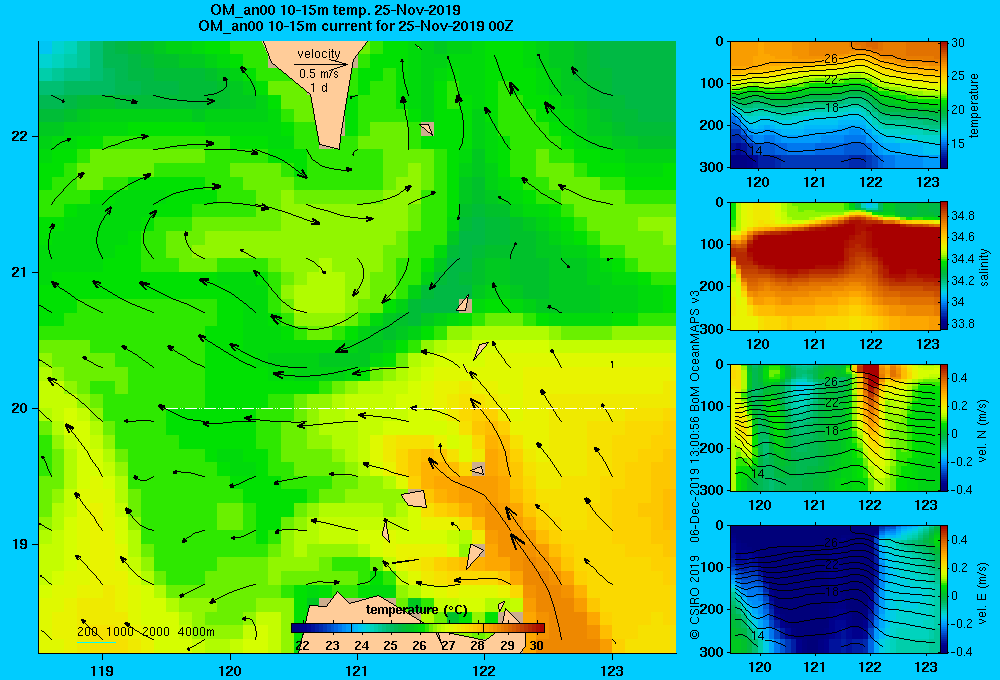Viewport: 1000px width, 680px height.
Task: Click the vertical temperature colorbar beside top section
Action: pyautogui.click(x=944, y=105)
